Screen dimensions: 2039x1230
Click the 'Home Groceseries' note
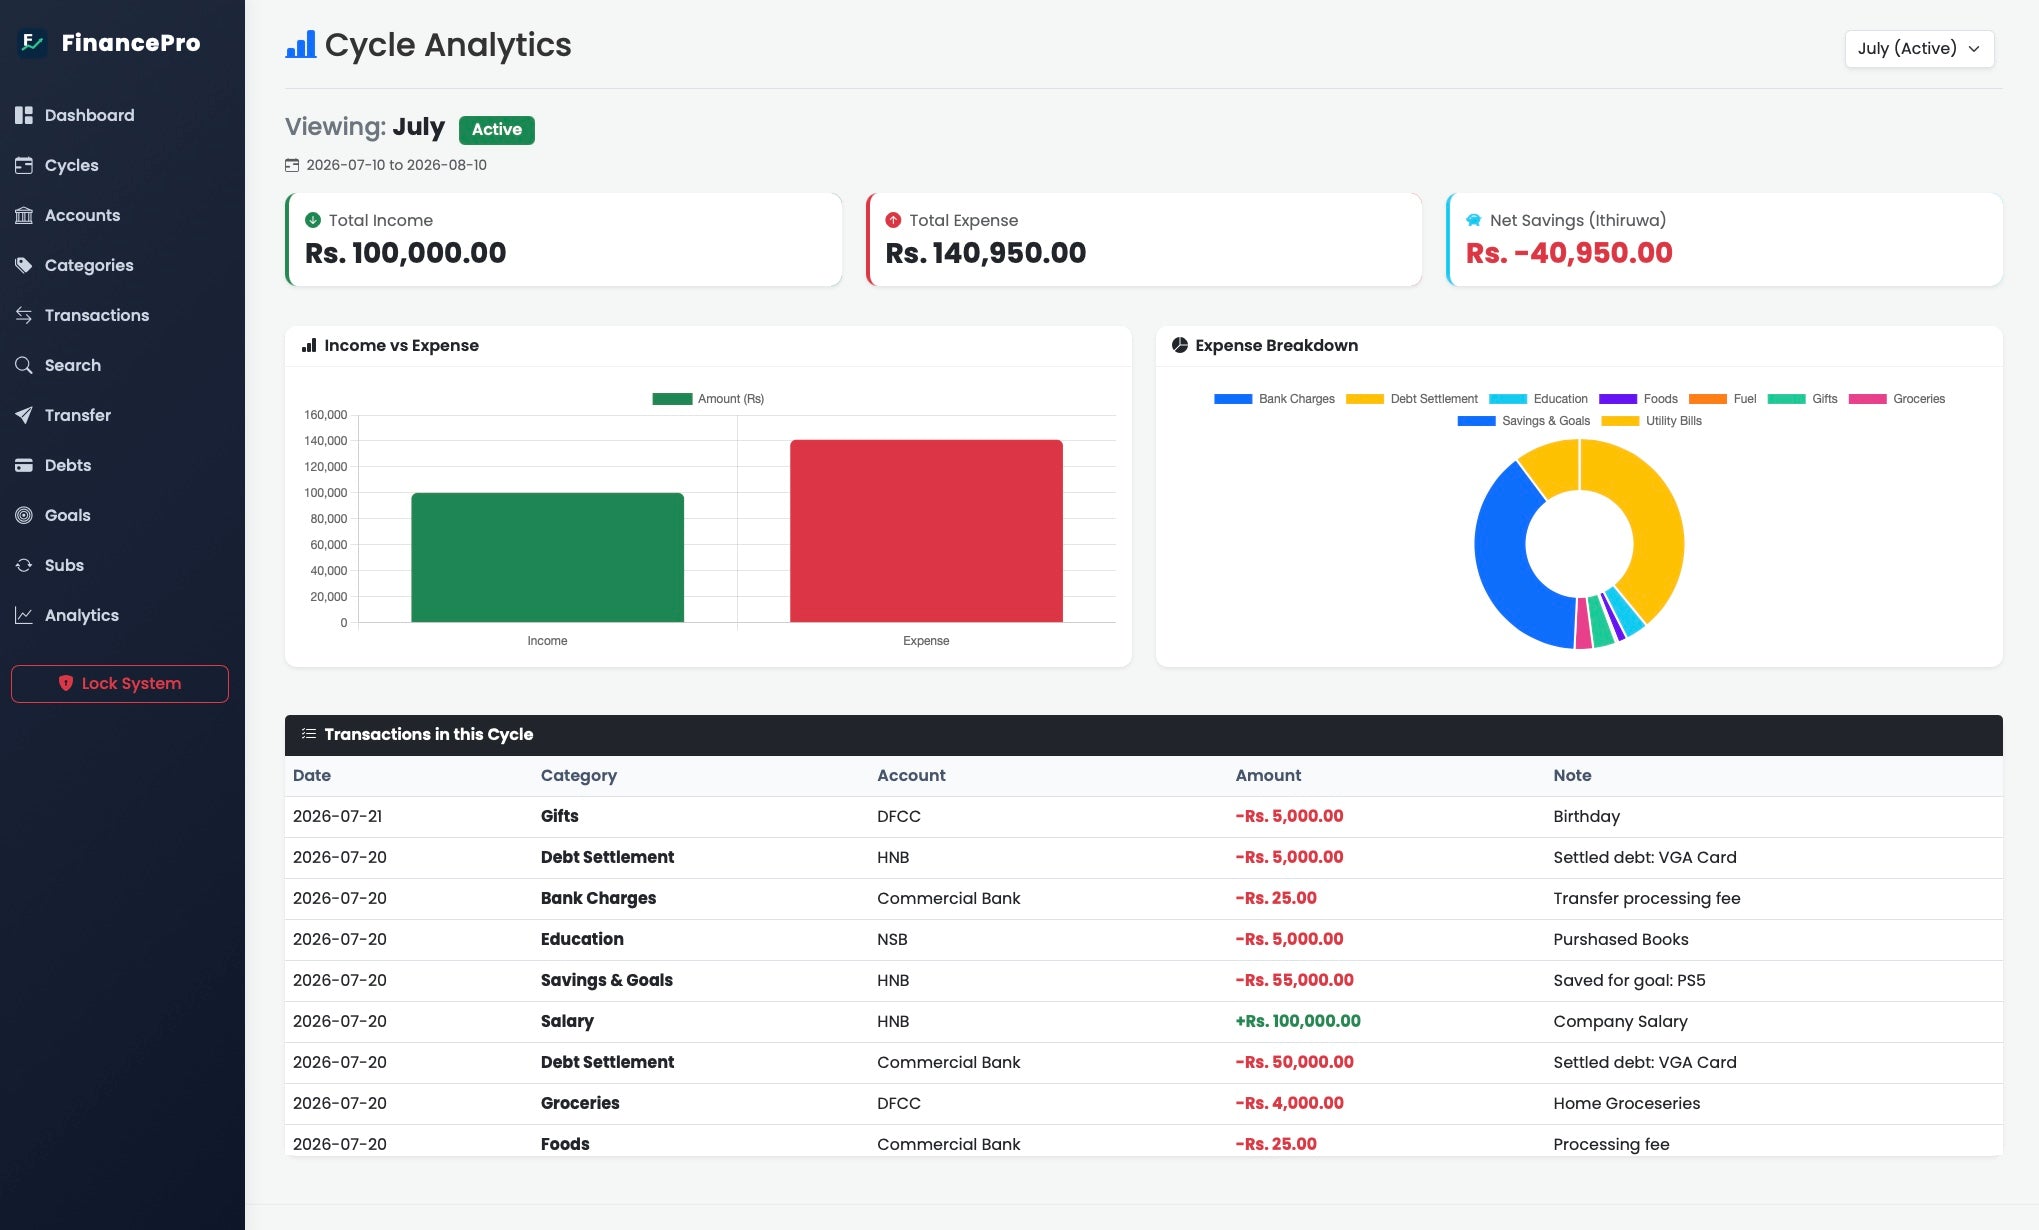pos(1627,1103)
